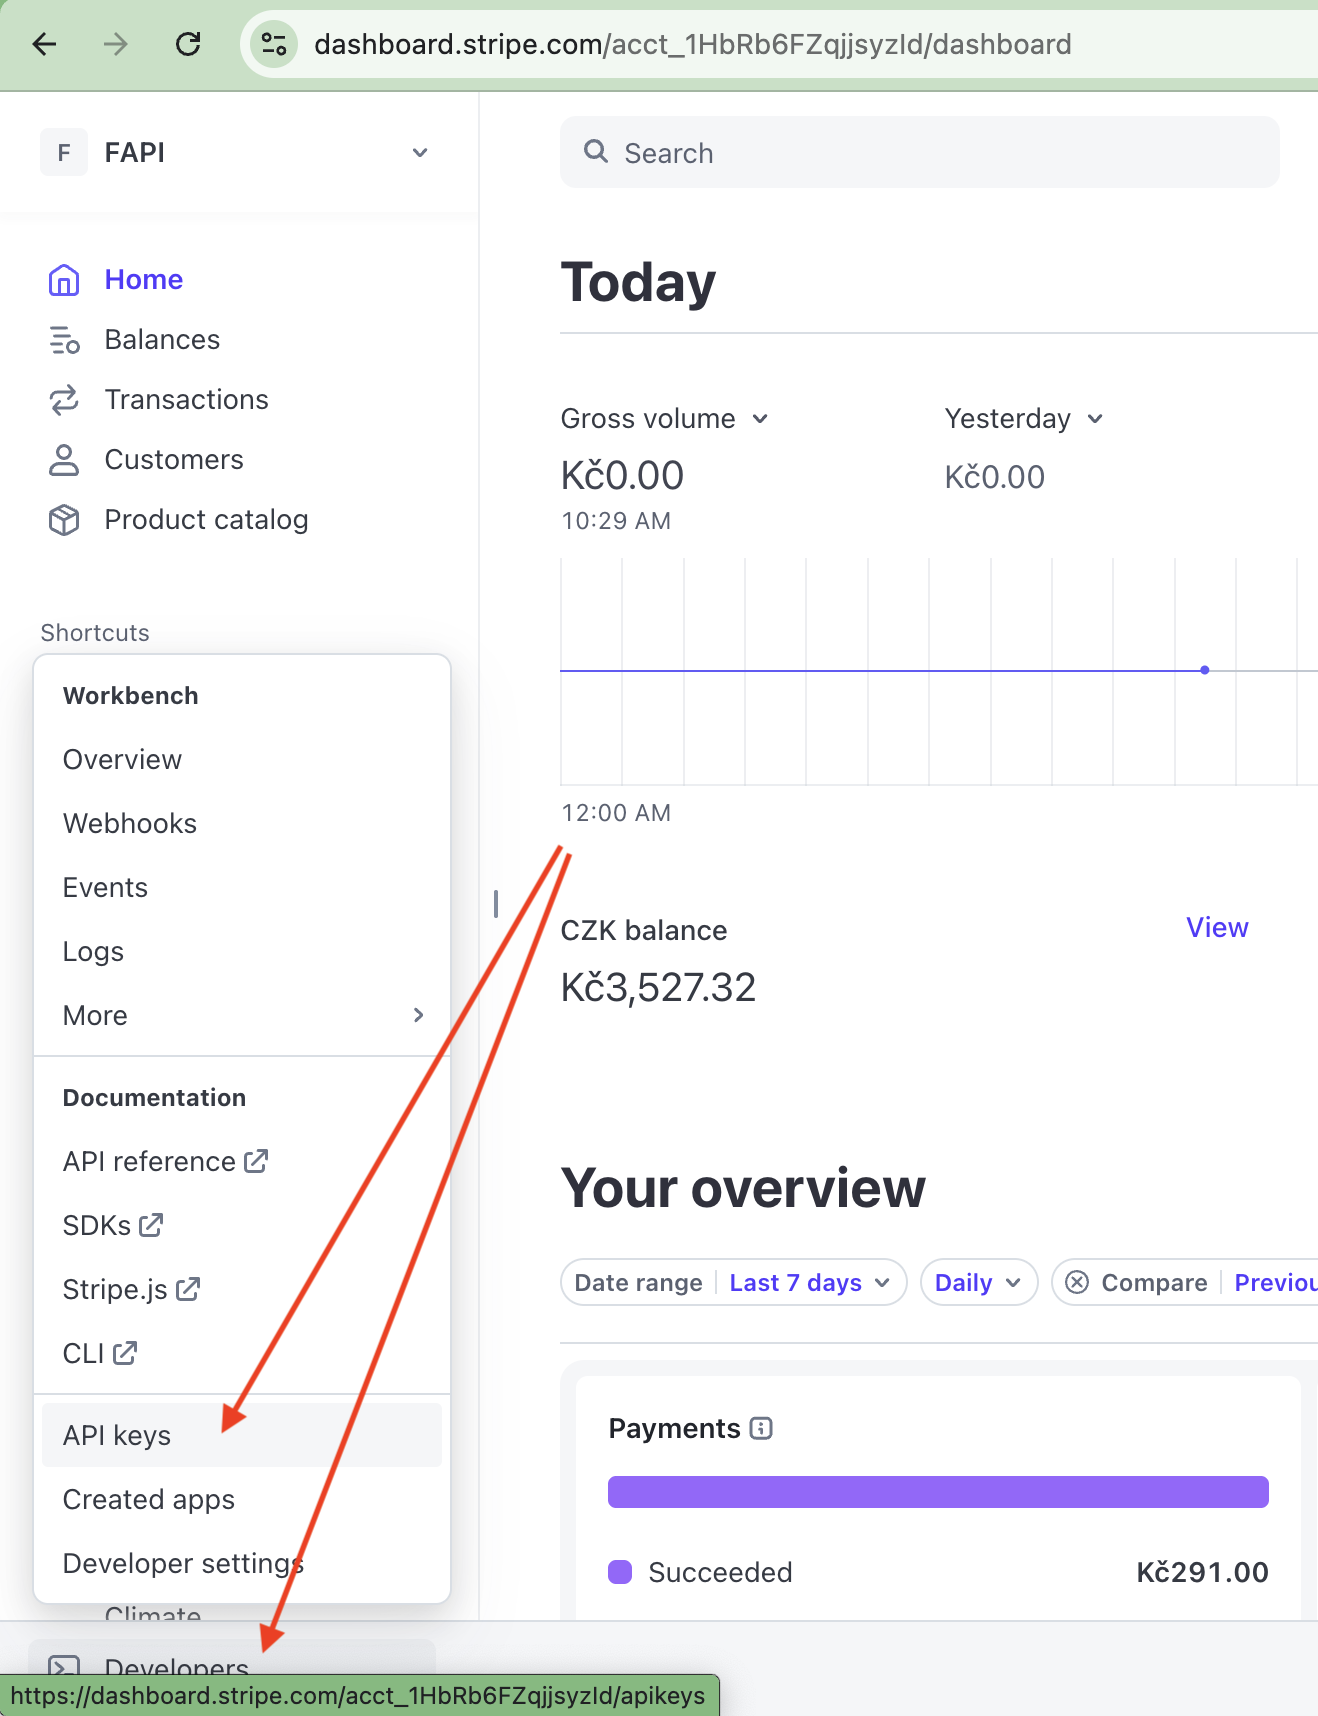Click the Developers terminal icon
The image size is (1318, 1716).
click(64, 1667)
